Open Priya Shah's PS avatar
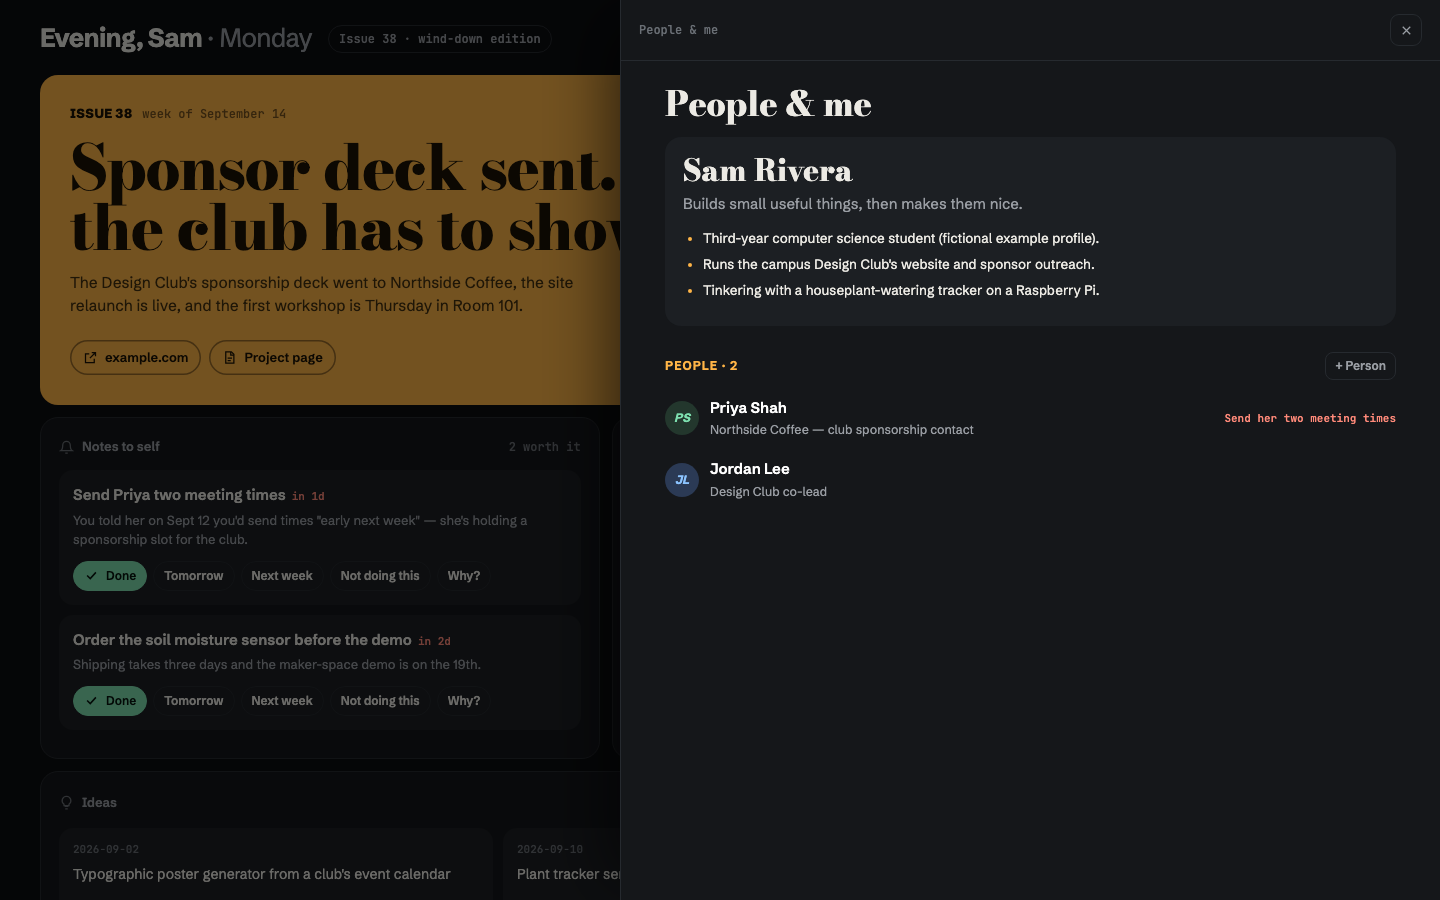Image resolution: width=1440 pixels, height=900 pixels. (x=682, y=418)
